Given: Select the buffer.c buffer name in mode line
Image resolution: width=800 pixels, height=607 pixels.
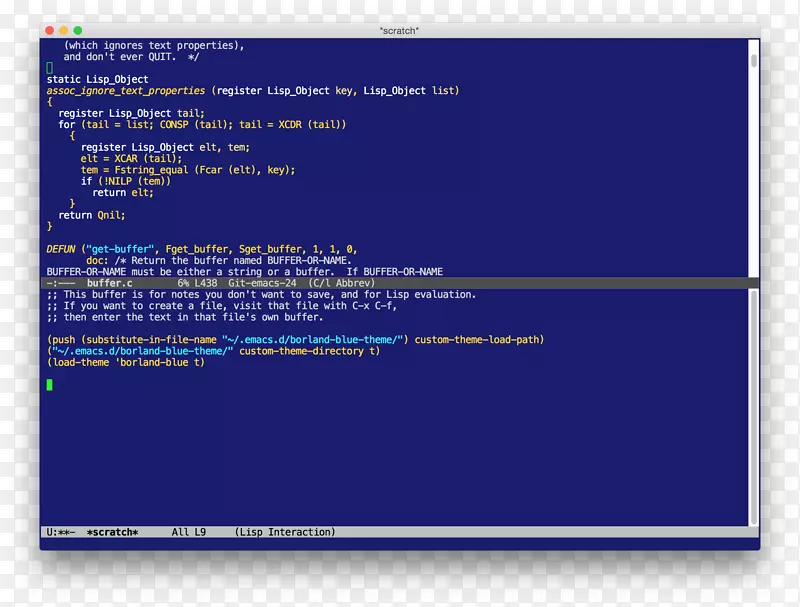Looking at the screenshot, I should coord(110,283).
